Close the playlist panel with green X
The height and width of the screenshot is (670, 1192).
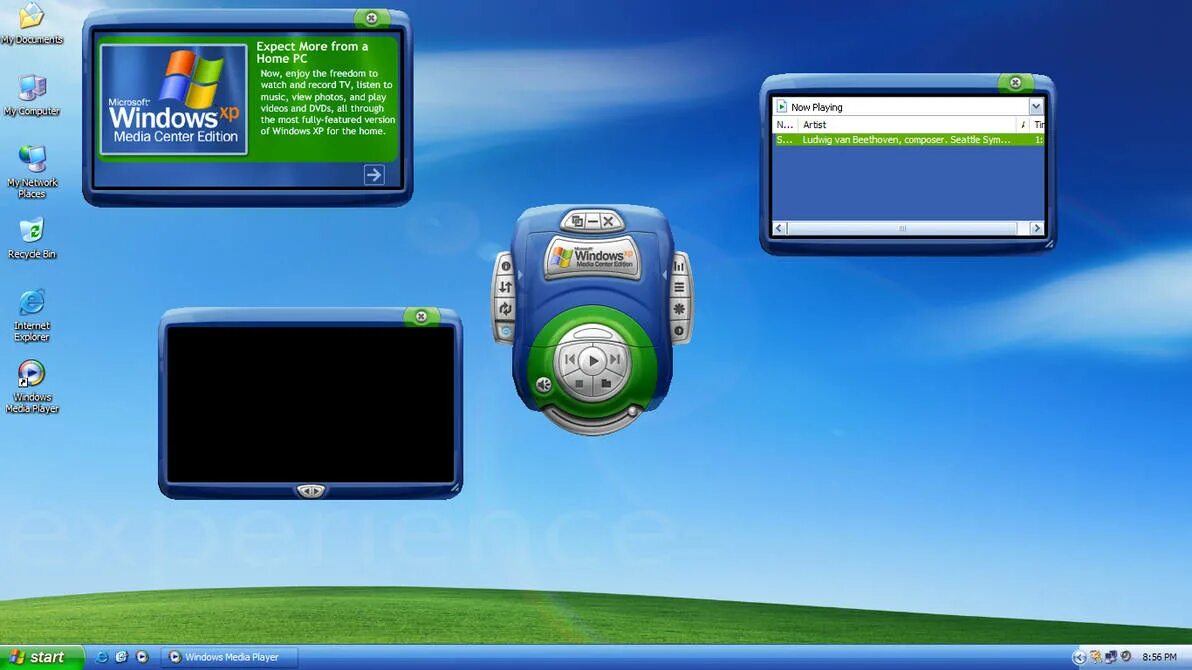[1015, 82]
